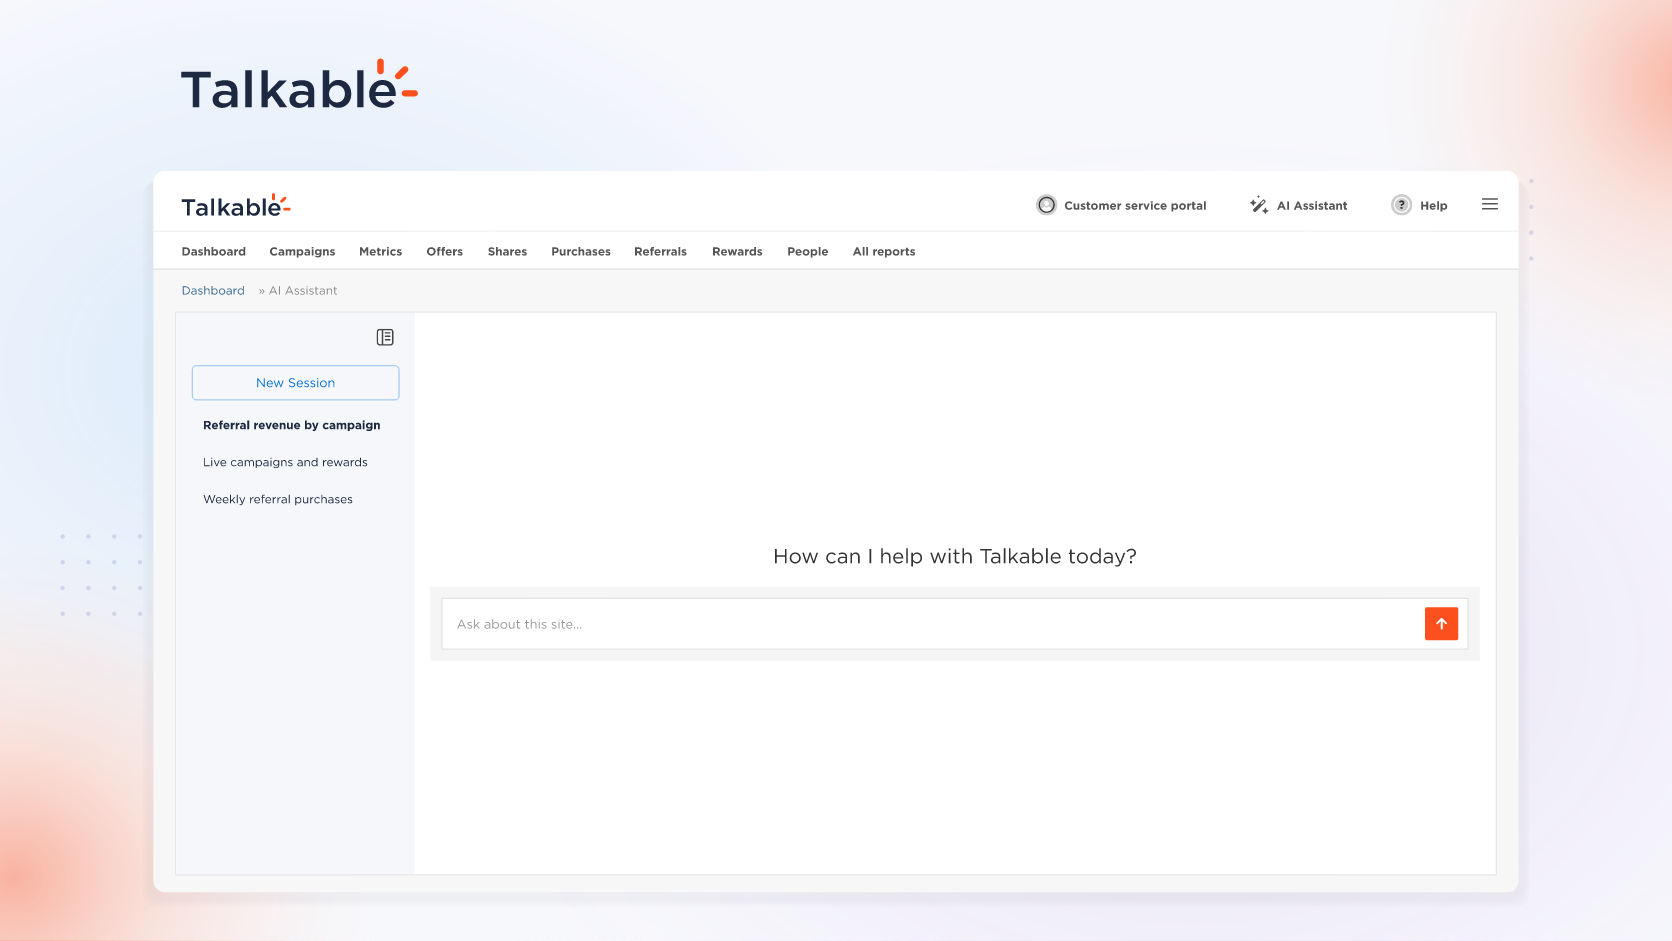Viewport: 1672px width, 941px height.
Task: Go to the Offers tab
Action: pyautogui.click(x=445, y=252)
